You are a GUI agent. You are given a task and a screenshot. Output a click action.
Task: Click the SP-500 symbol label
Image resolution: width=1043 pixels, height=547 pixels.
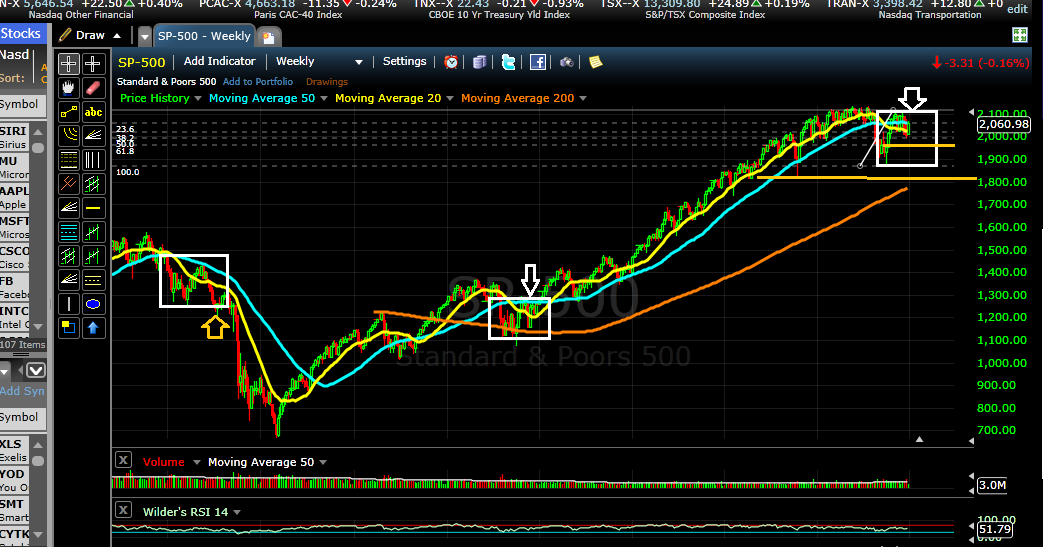(x=142, y=63)
